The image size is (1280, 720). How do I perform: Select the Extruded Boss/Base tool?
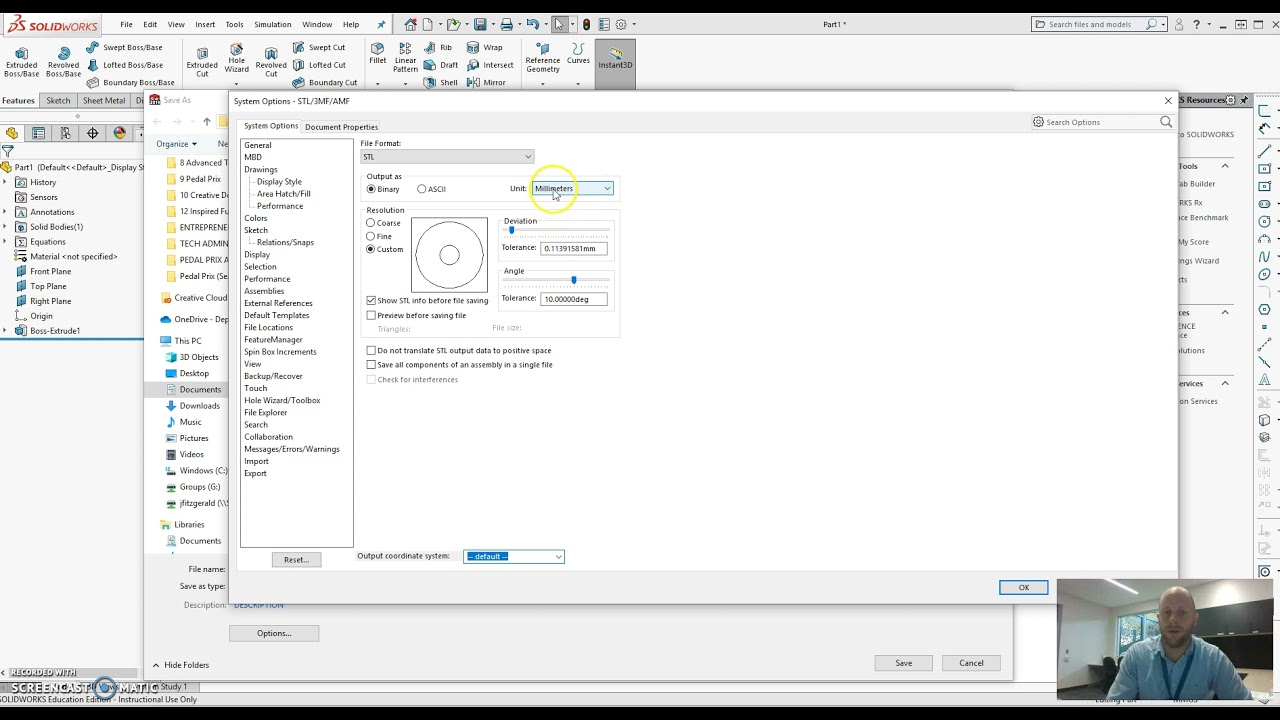click(x=21, y=60)
